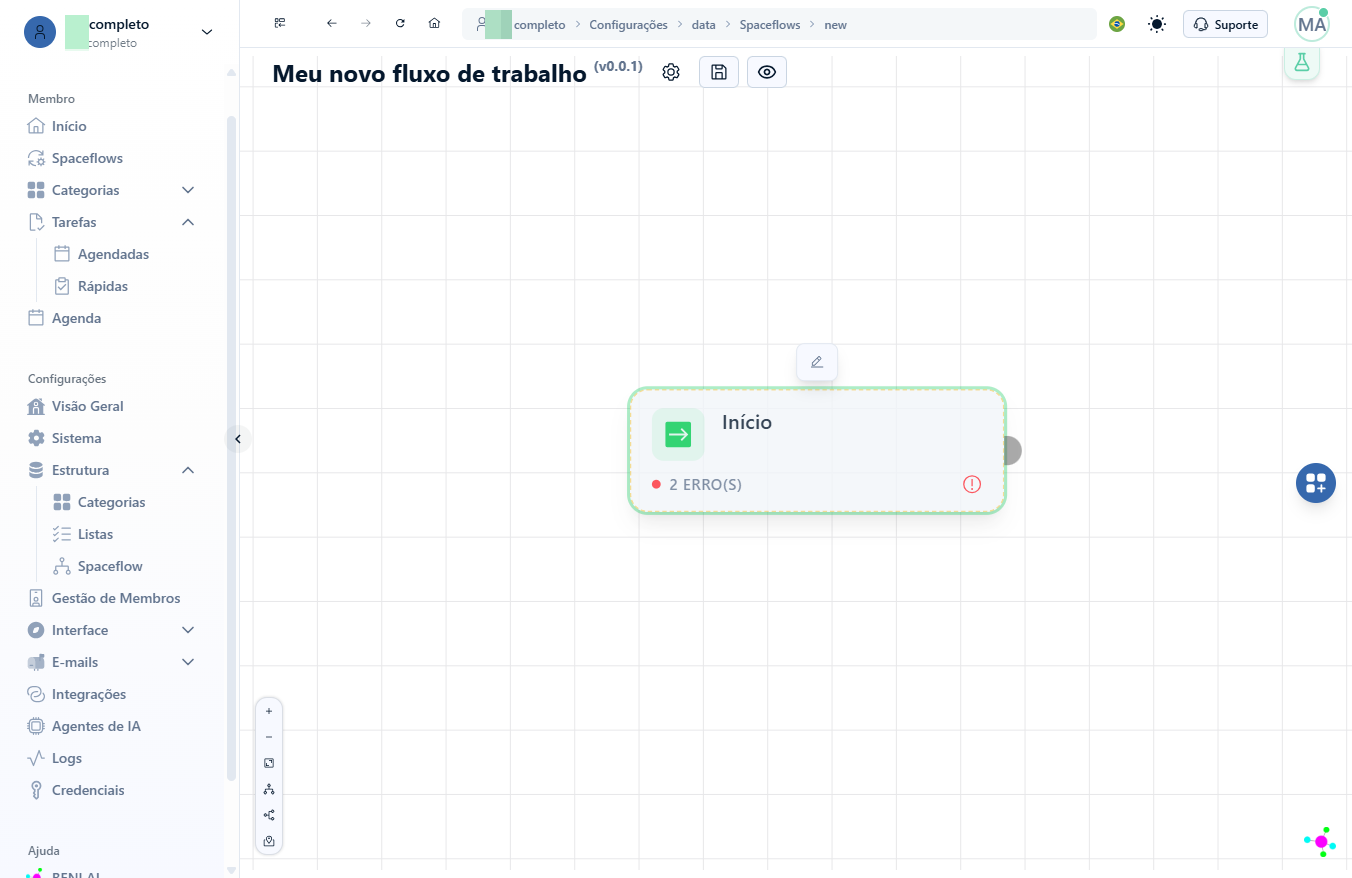1352x878 pixels.
Task: Navigate back with the left arrow
Action: point(332,23)
